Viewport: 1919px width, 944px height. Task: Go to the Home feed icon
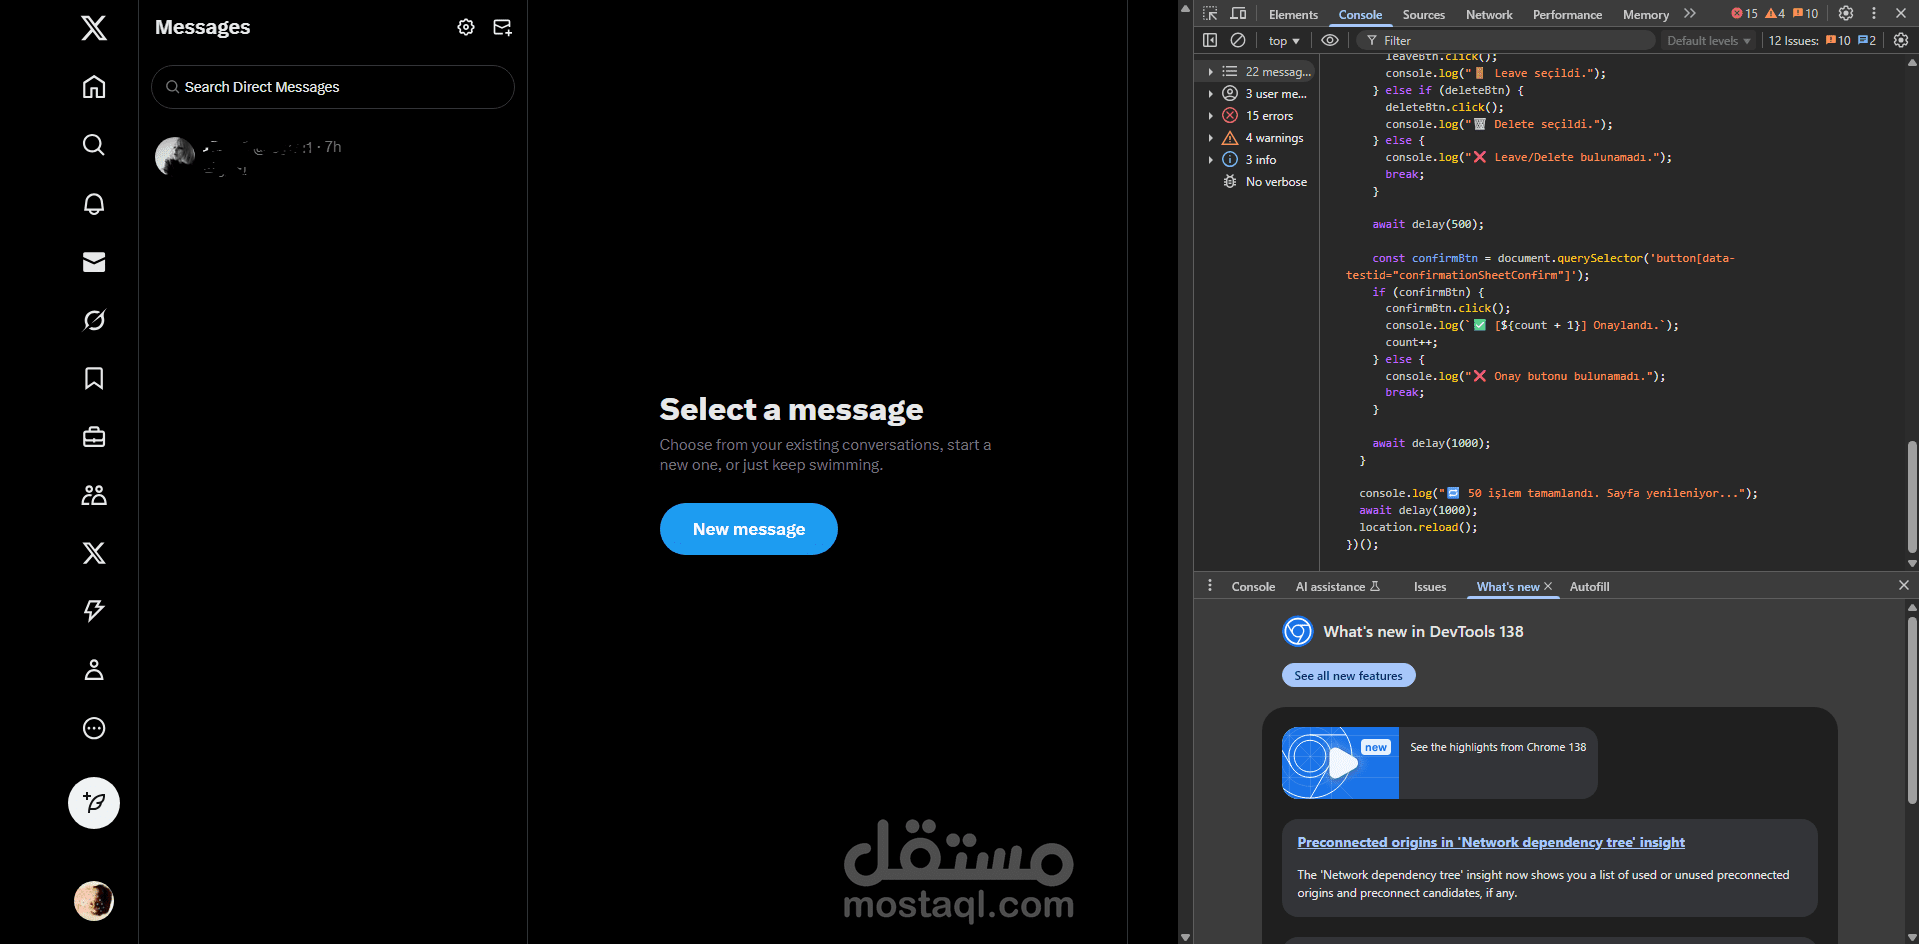94,87
